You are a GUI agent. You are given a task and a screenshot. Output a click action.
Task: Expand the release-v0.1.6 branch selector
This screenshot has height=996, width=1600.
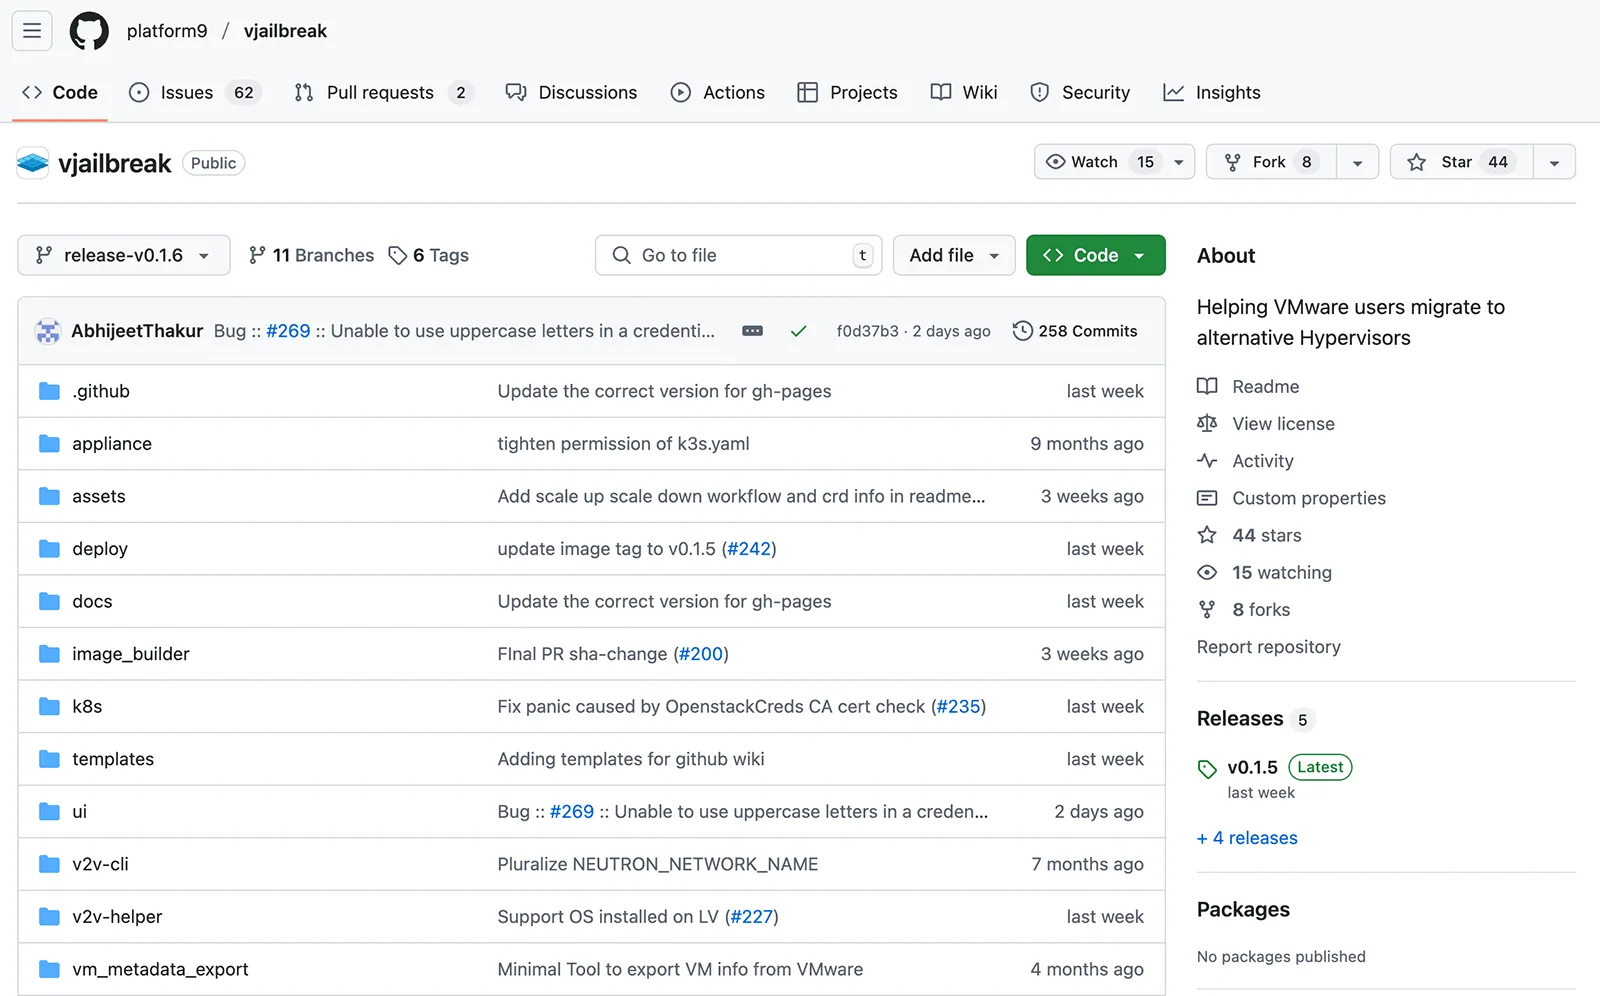pyautogui.click(x=123, y=255)
